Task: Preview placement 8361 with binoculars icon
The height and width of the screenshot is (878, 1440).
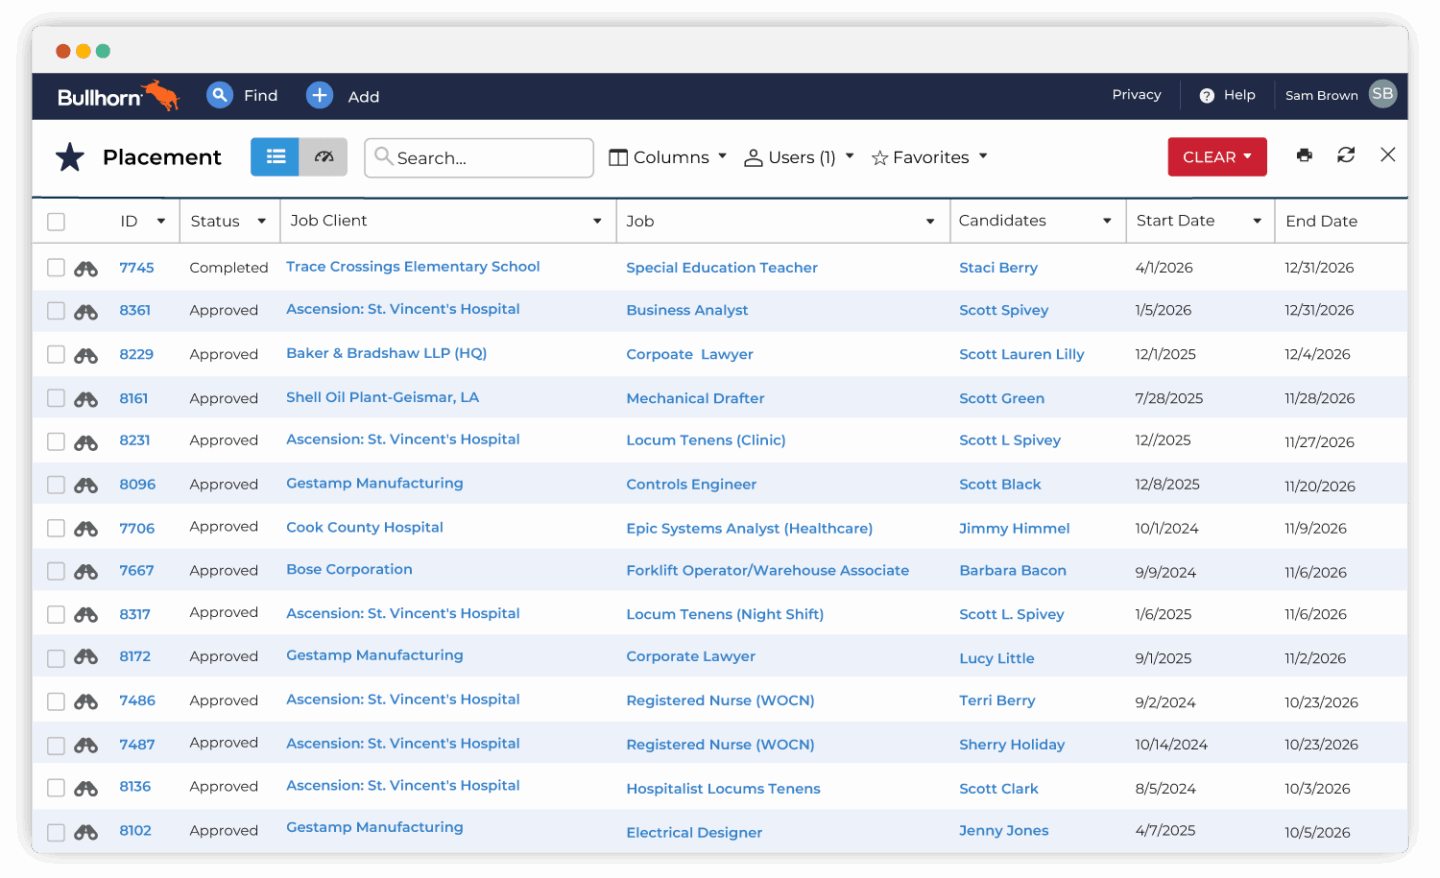Action: point(86,311)
